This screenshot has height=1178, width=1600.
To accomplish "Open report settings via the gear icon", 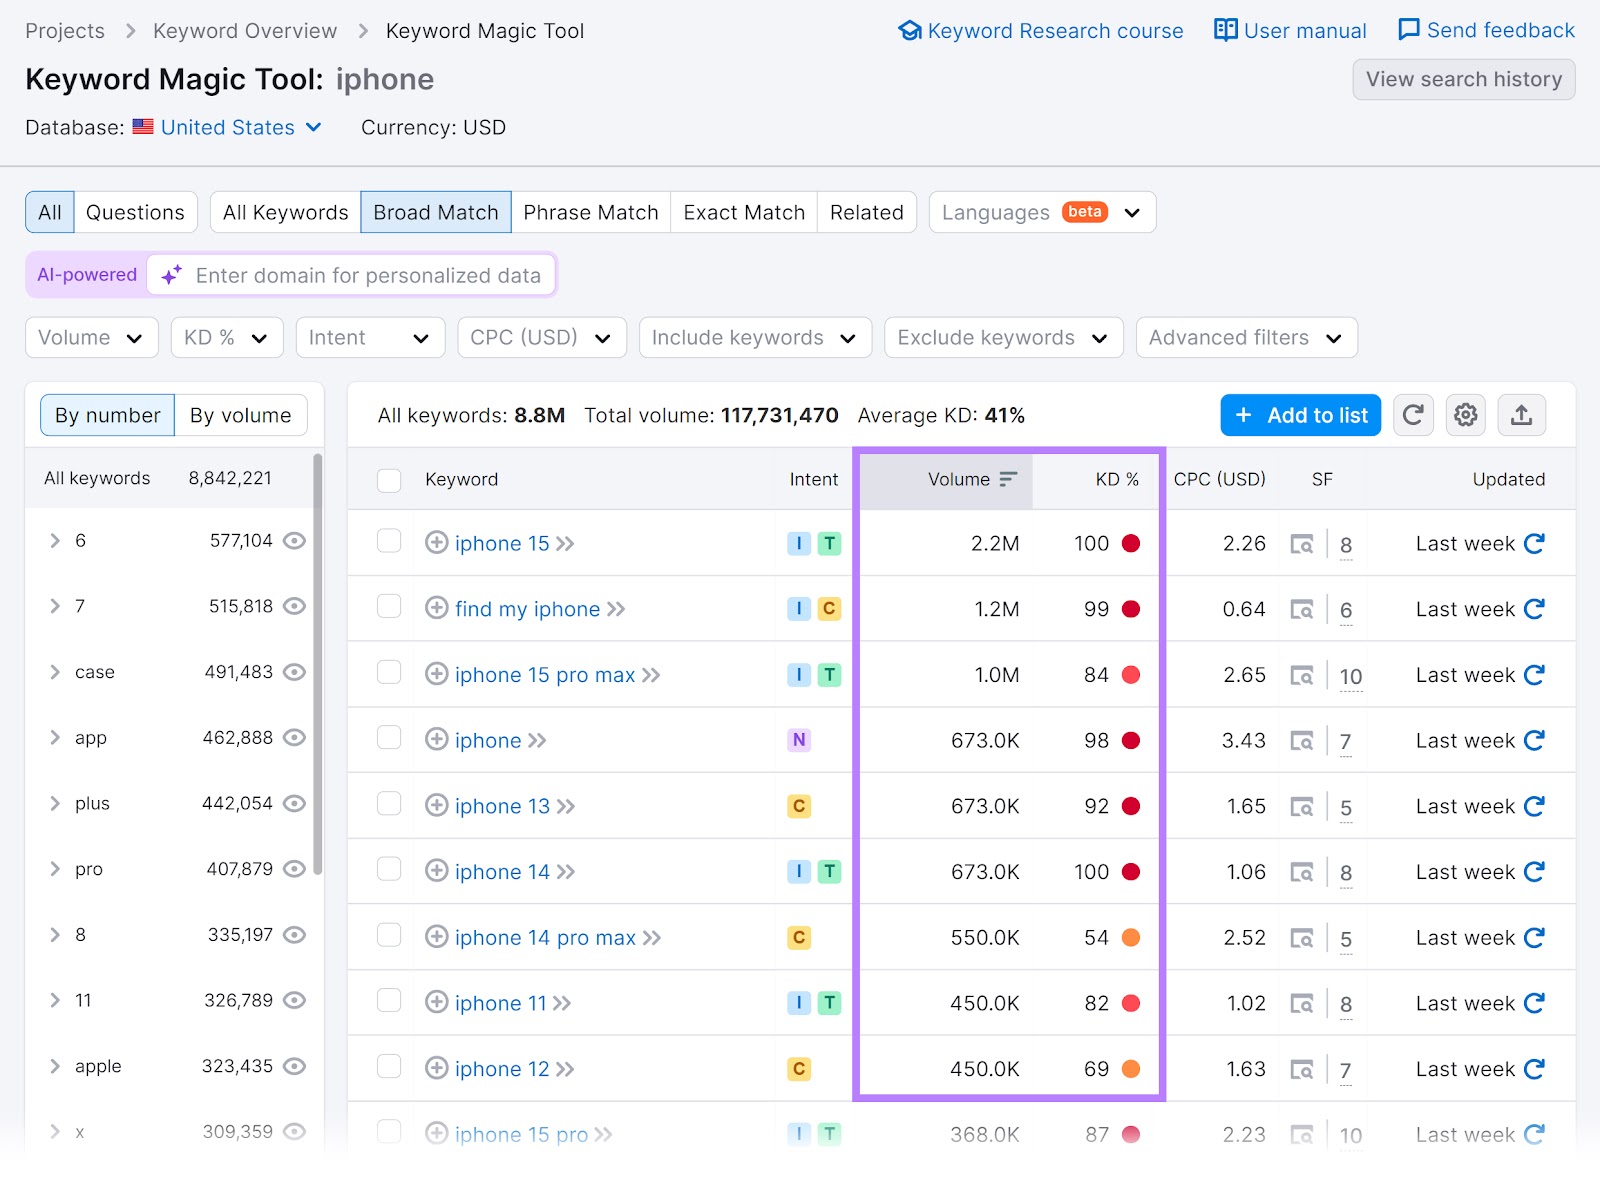I will 1465,415.
